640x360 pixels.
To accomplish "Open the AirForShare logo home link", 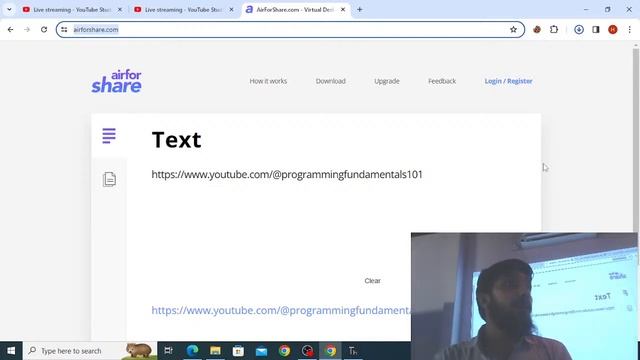I will coord(116,81).
